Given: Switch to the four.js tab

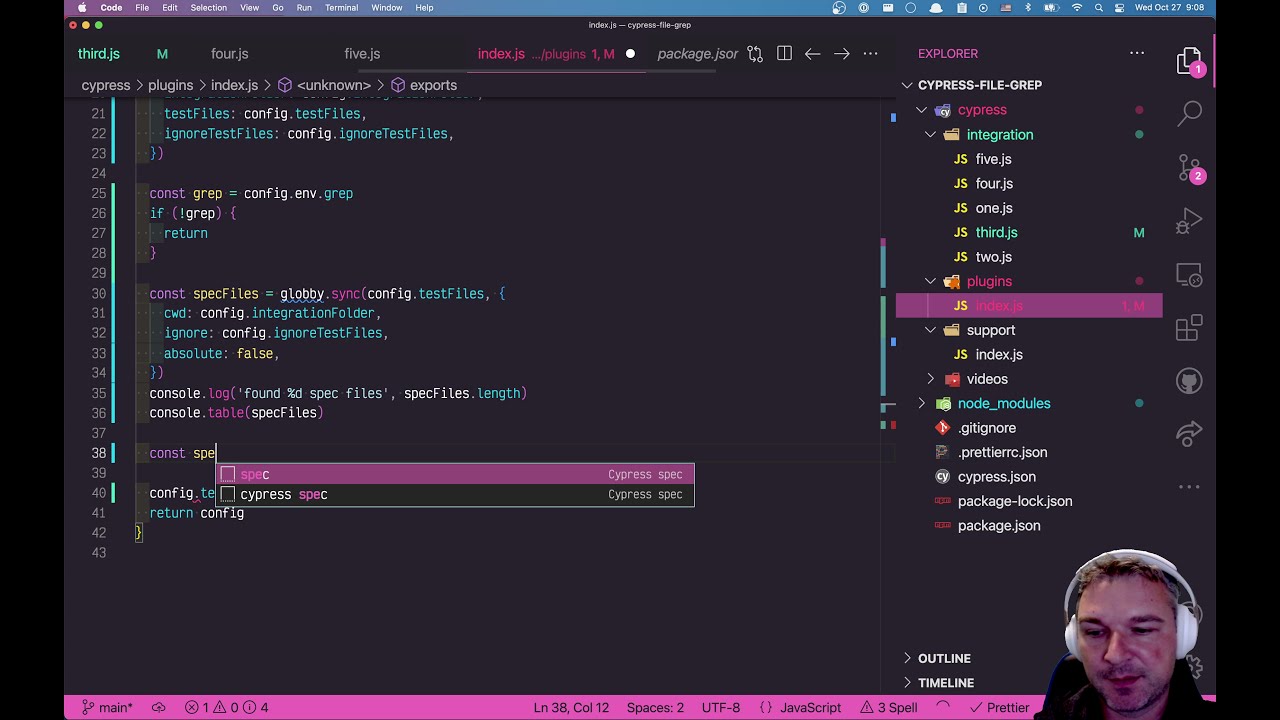Looking at the screenshot, I should pyautogui.click(x=229, y=54).
